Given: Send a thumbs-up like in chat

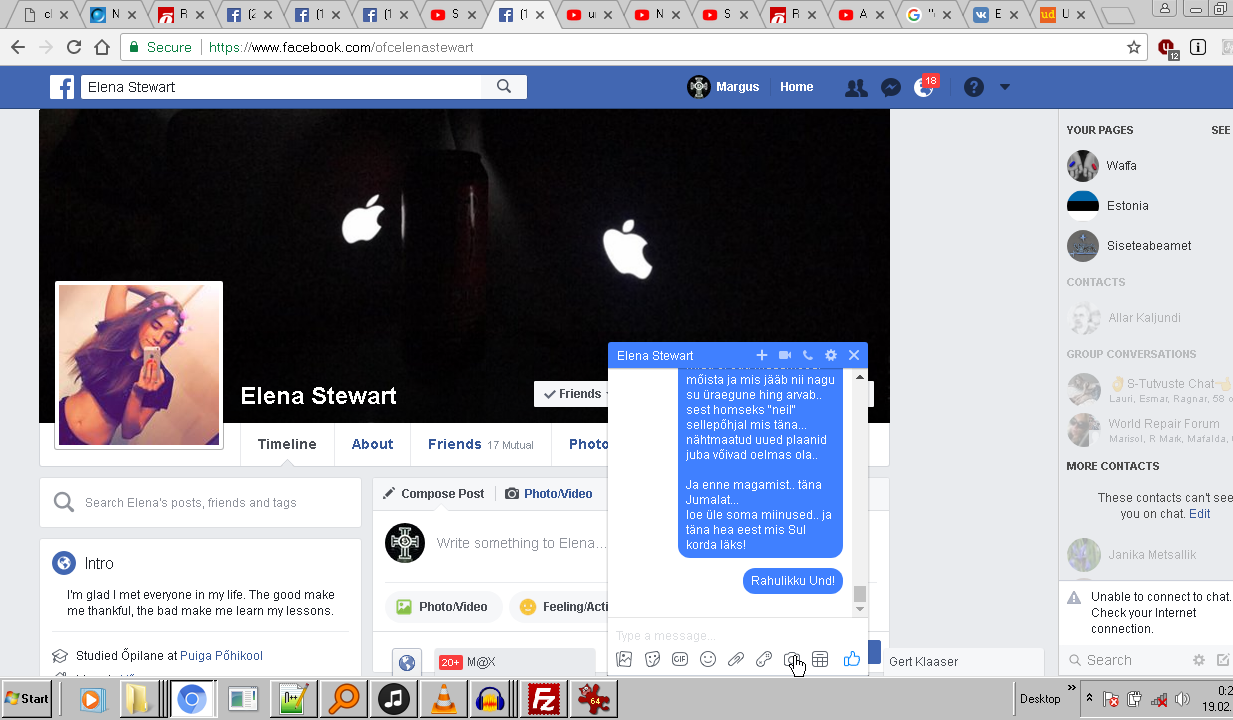Looking at the screenshot, I should tap(852, 659).
